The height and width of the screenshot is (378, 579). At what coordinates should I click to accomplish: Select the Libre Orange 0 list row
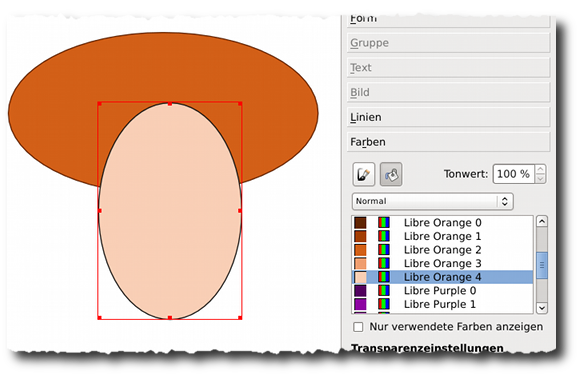[x=442, y=223]
